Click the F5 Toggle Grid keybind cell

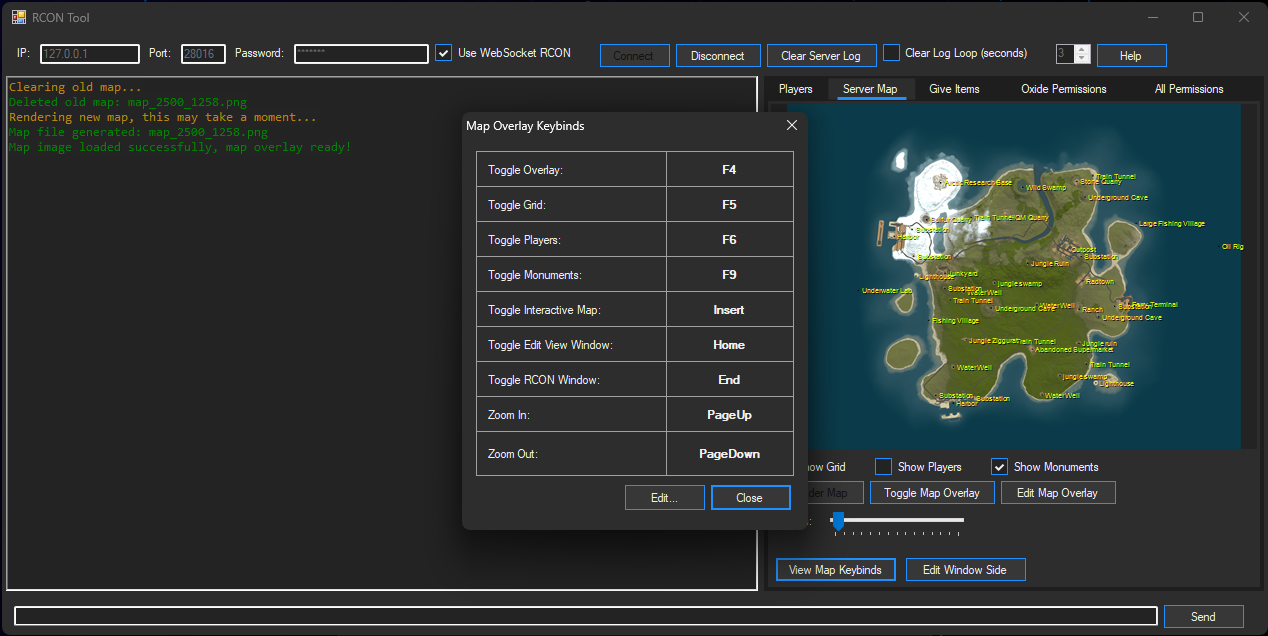click(729, 205)
